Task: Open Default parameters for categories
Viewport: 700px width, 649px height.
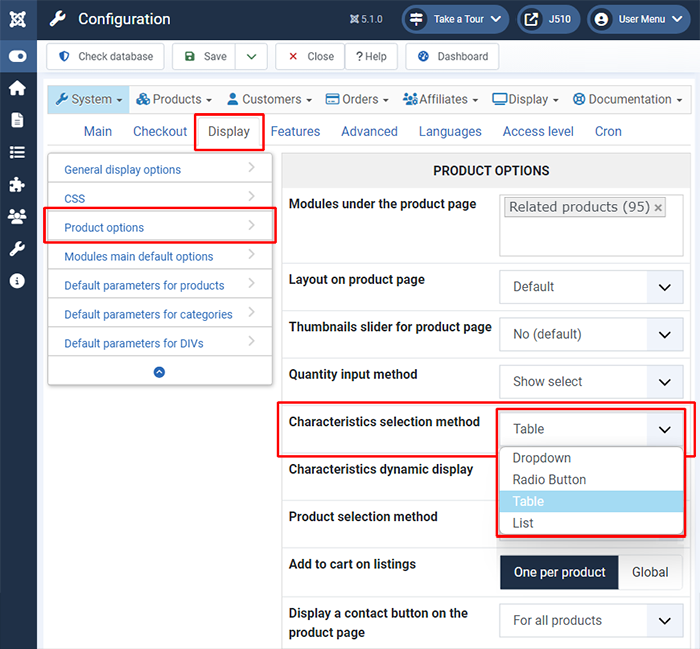Action: tap(160, 313)
